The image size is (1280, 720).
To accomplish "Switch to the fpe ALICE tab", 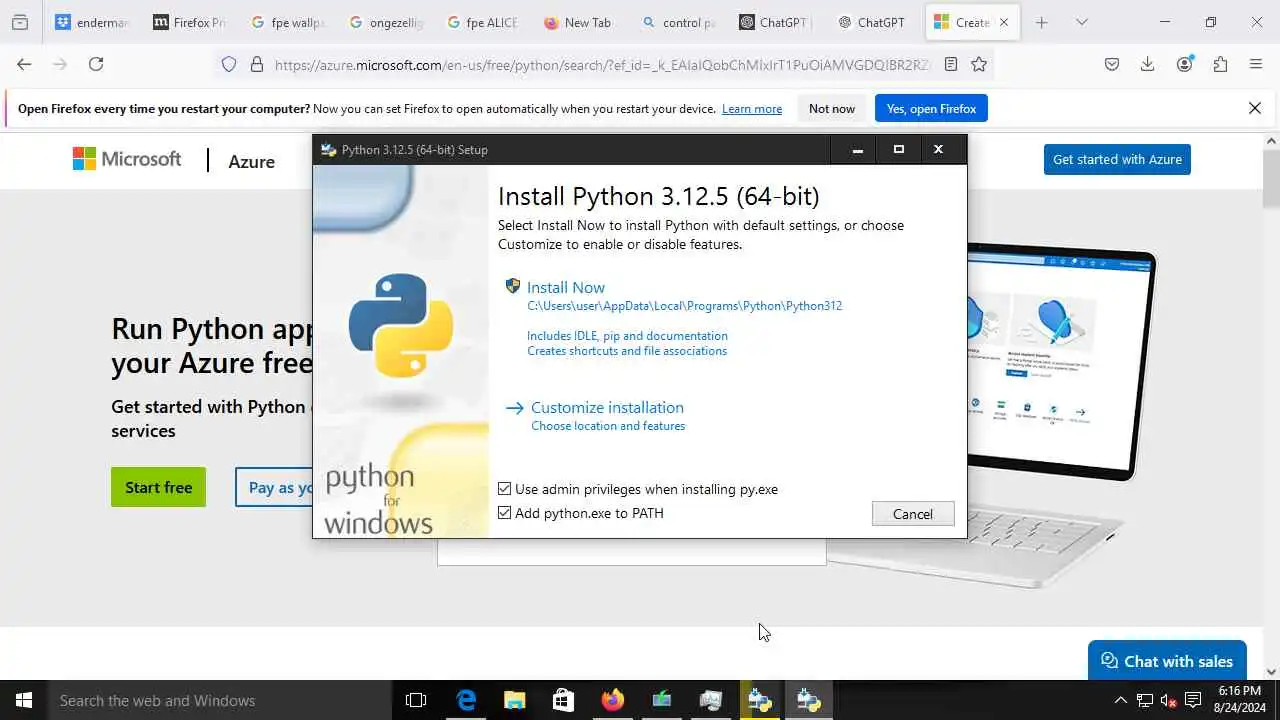I will (x=483, y=22).
